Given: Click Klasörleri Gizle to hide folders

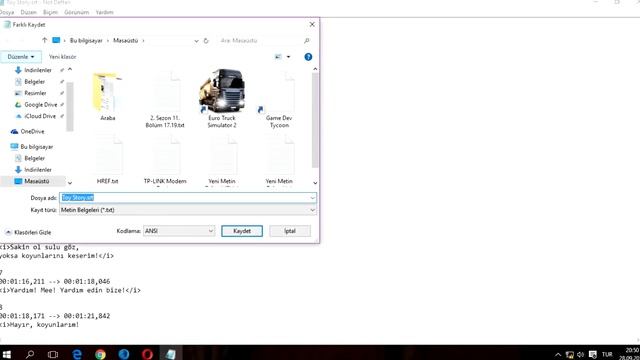Looking at the screenshot, I should (x=28, y=232).
